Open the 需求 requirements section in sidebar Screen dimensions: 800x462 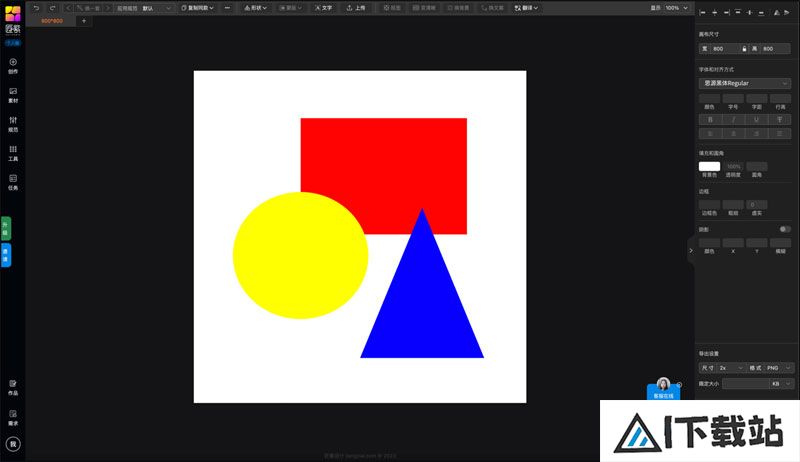tap(13, 418)
